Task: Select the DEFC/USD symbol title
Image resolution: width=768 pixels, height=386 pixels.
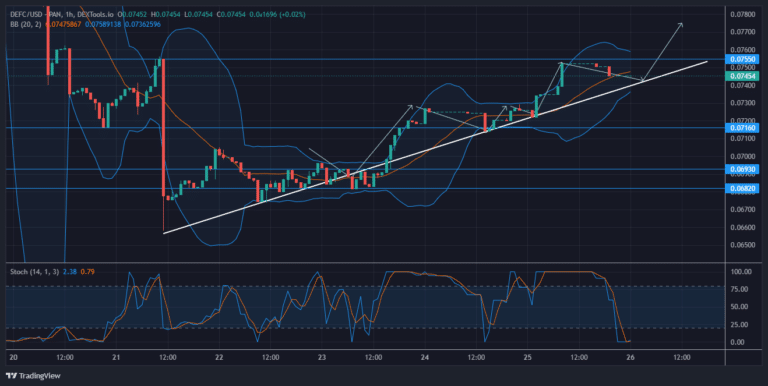Action: tap(26, 15)
